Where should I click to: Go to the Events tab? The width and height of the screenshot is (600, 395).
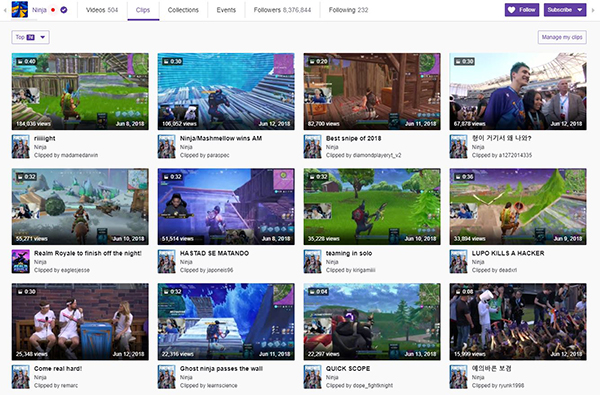click(226, 10)
